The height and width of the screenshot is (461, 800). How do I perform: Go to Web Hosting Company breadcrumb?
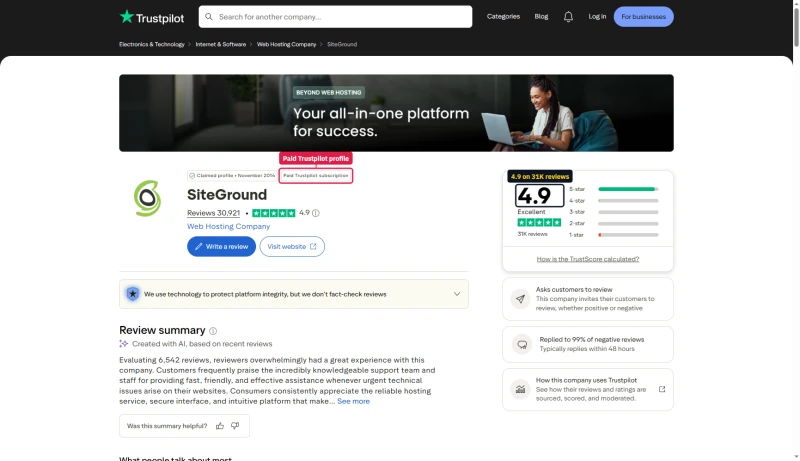[286, 44]
